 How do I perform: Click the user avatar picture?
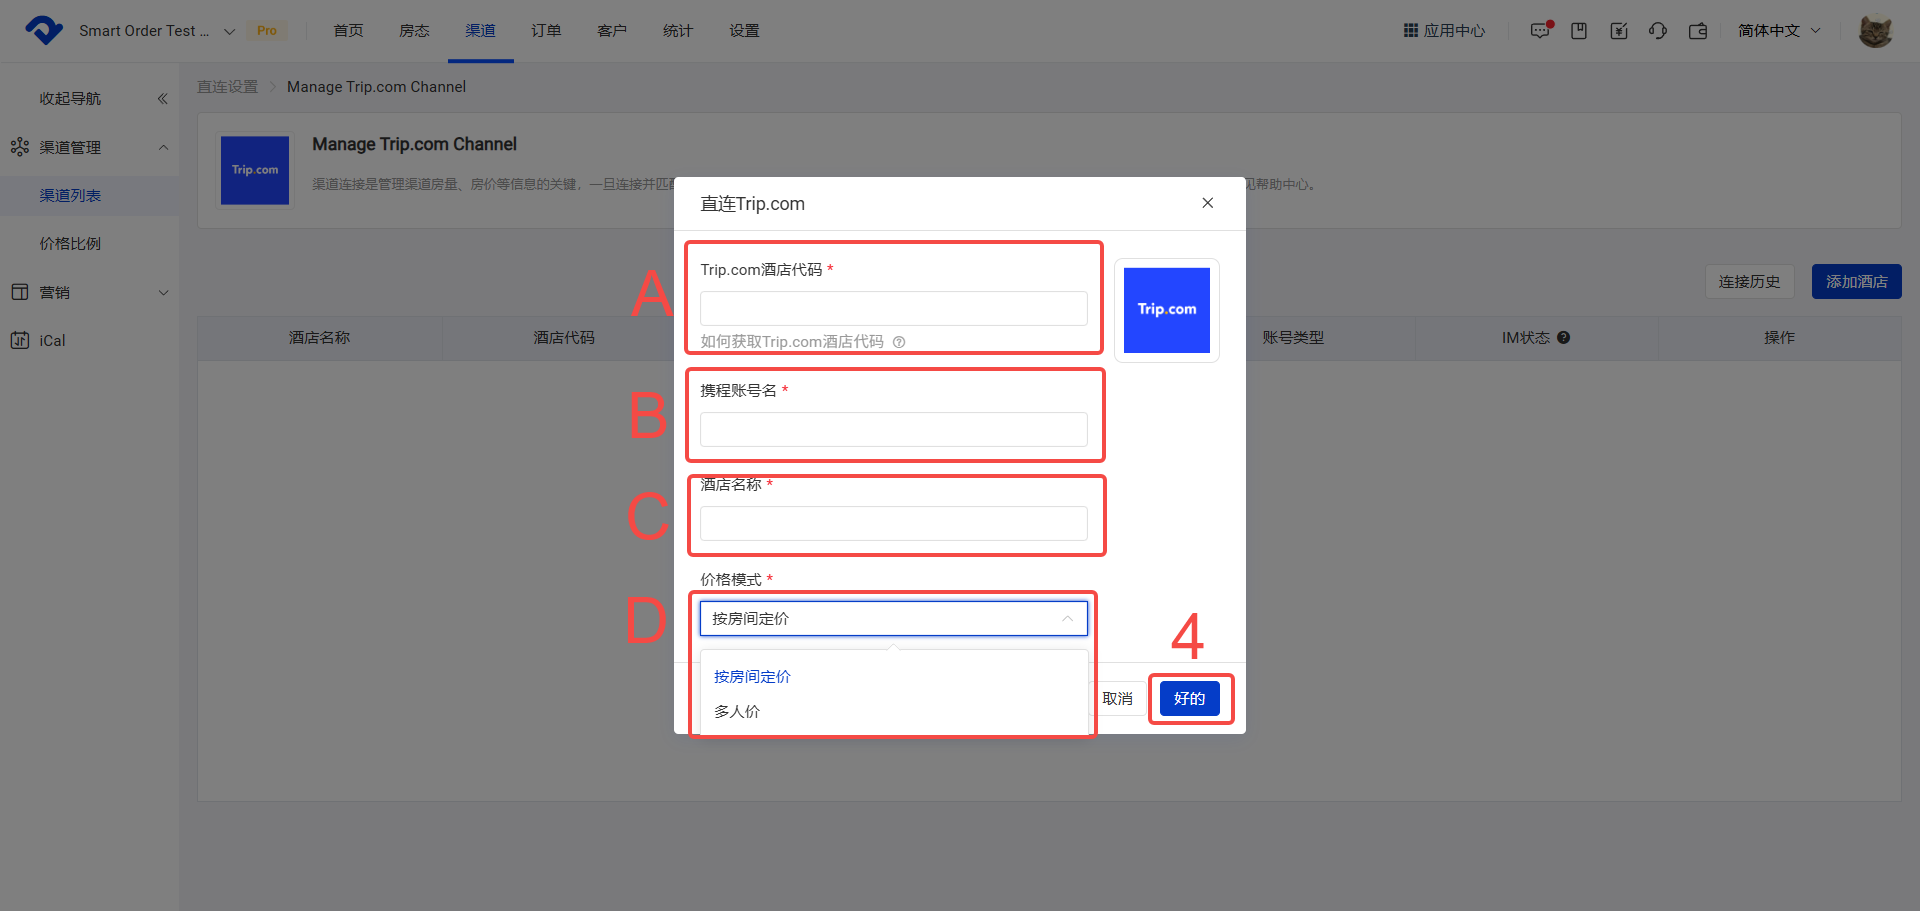(x=1875, y=31)
